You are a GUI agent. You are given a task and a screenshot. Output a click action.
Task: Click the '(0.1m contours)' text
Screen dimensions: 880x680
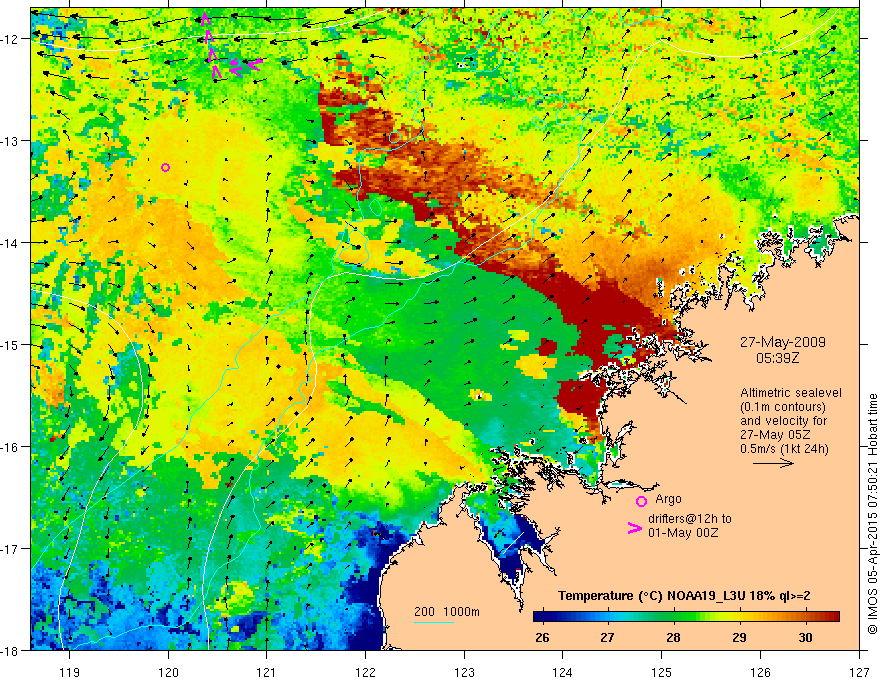point(782,407)
